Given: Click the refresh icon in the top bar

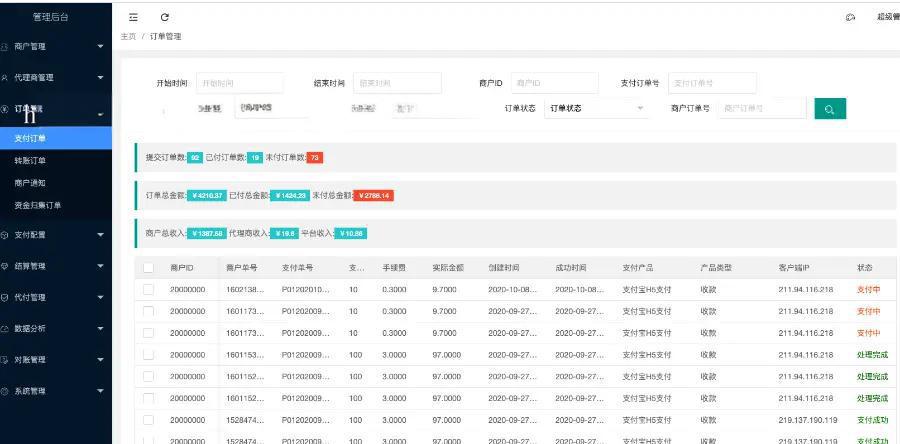Looking at the screenshot, I should coord(165,17).
